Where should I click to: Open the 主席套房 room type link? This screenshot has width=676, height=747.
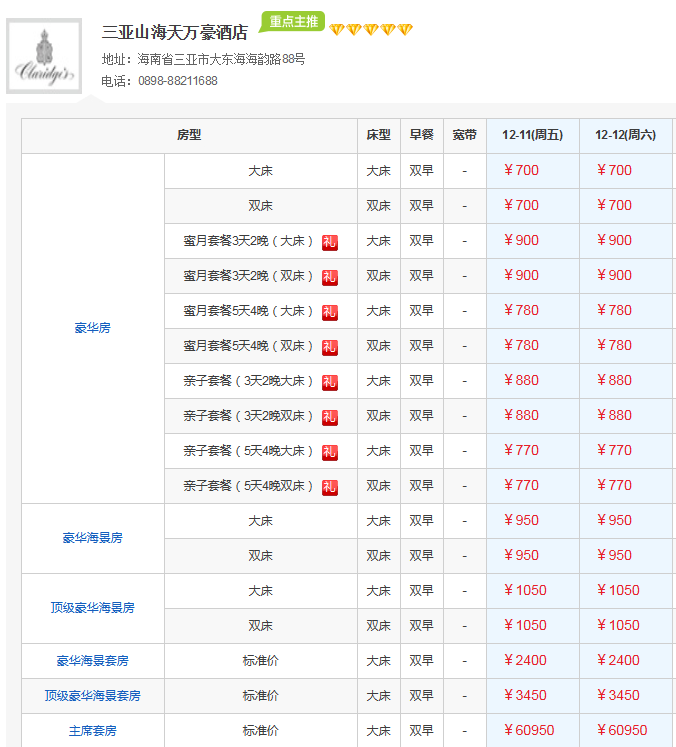coord(92,731)
